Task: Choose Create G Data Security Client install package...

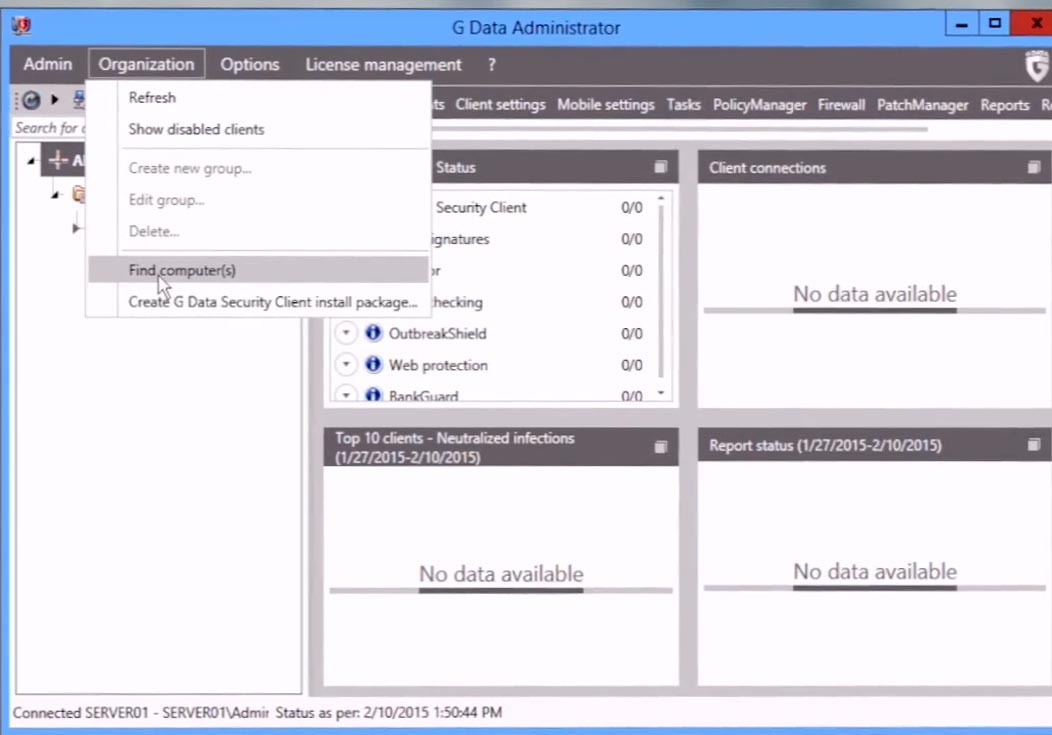Action: (x=258, y=302)
